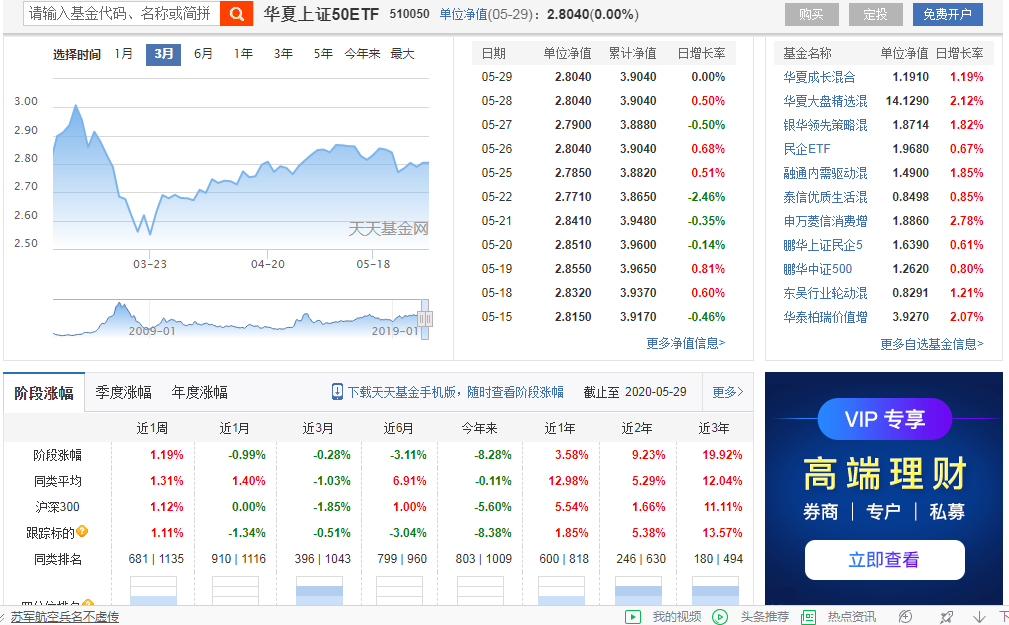Open fund 泰信优质生活混

tap(825, 197)
